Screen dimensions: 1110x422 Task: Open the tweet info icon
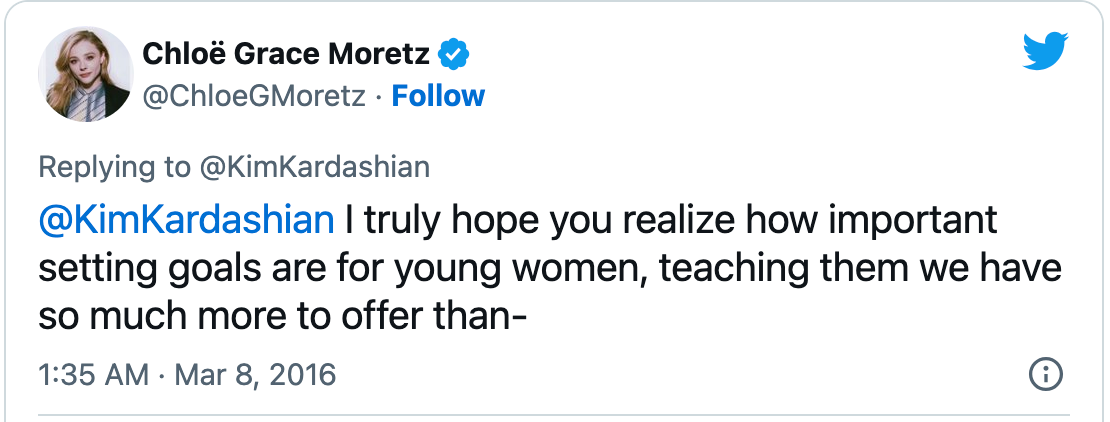pyautogui.click(x=1045, y=375)
